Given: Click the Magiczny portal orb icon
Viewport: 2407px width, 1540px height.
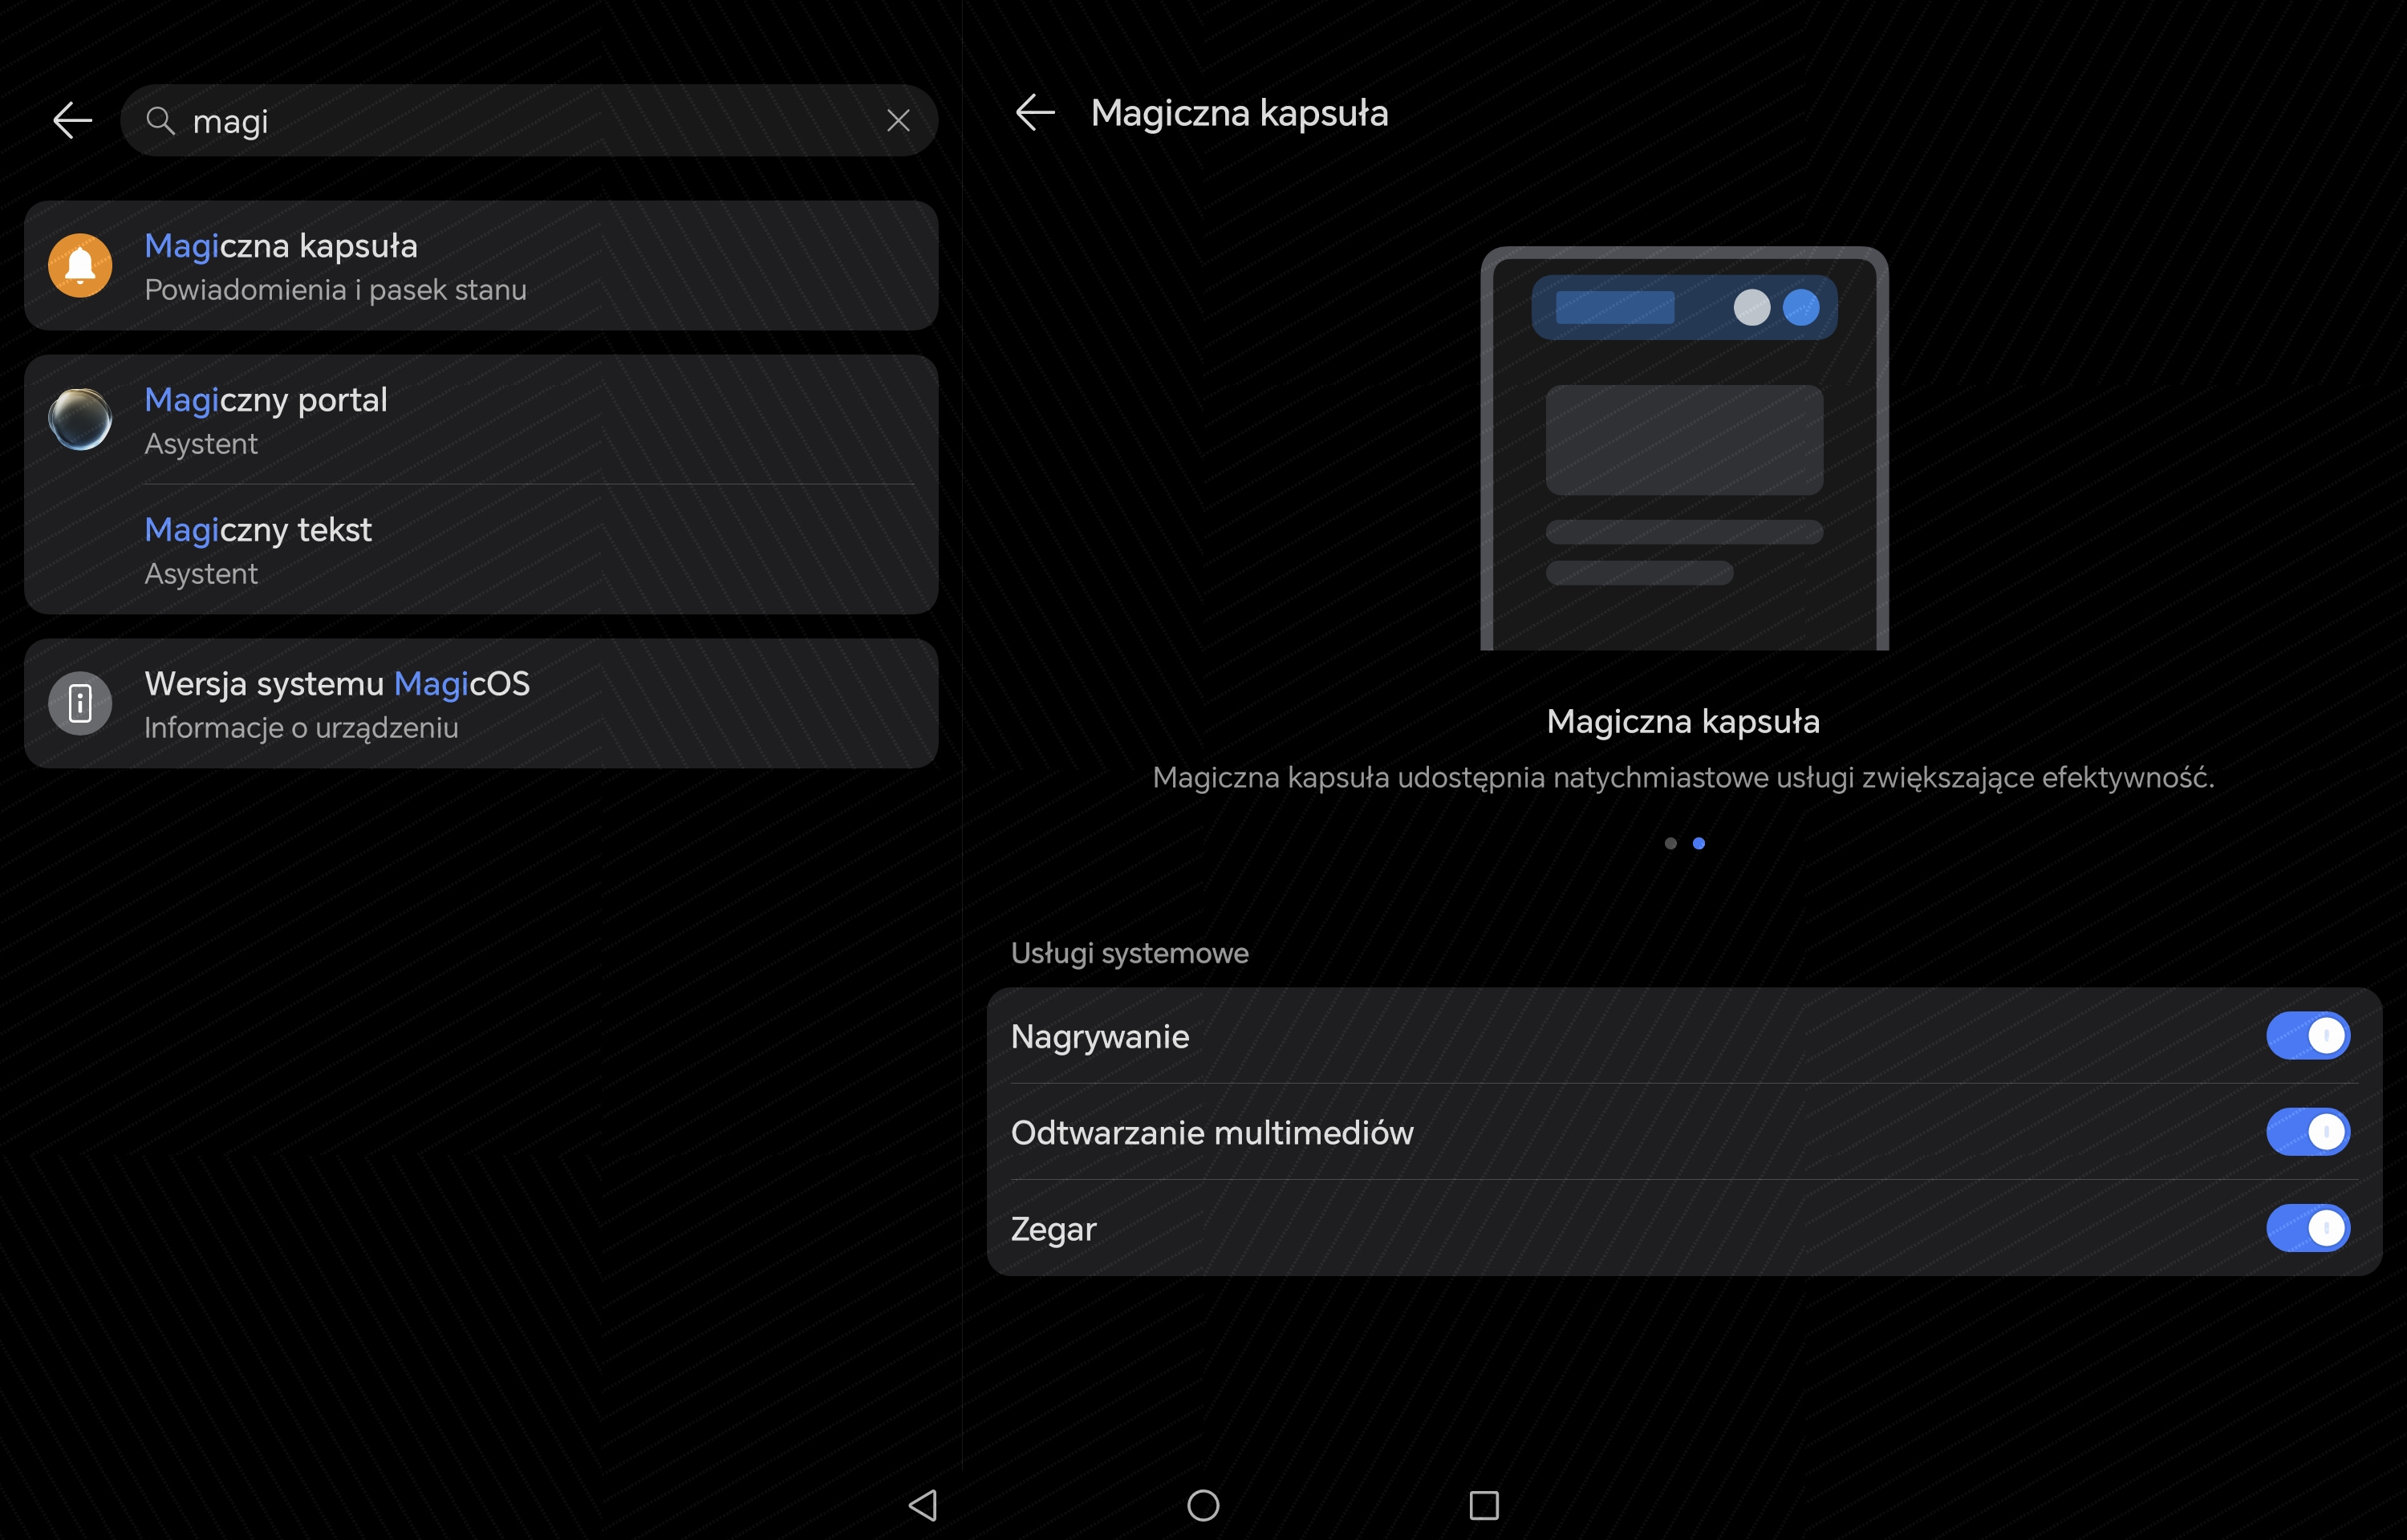Looking at the screenshot, I should pos(80,419).
